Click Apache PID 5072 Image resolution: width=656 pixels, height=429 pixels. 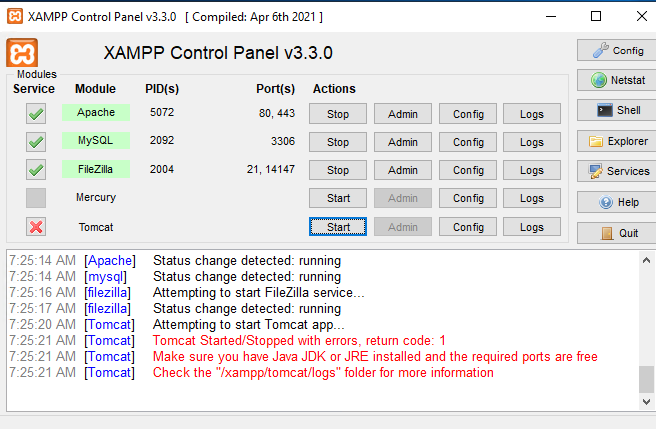tap(162, 112)
